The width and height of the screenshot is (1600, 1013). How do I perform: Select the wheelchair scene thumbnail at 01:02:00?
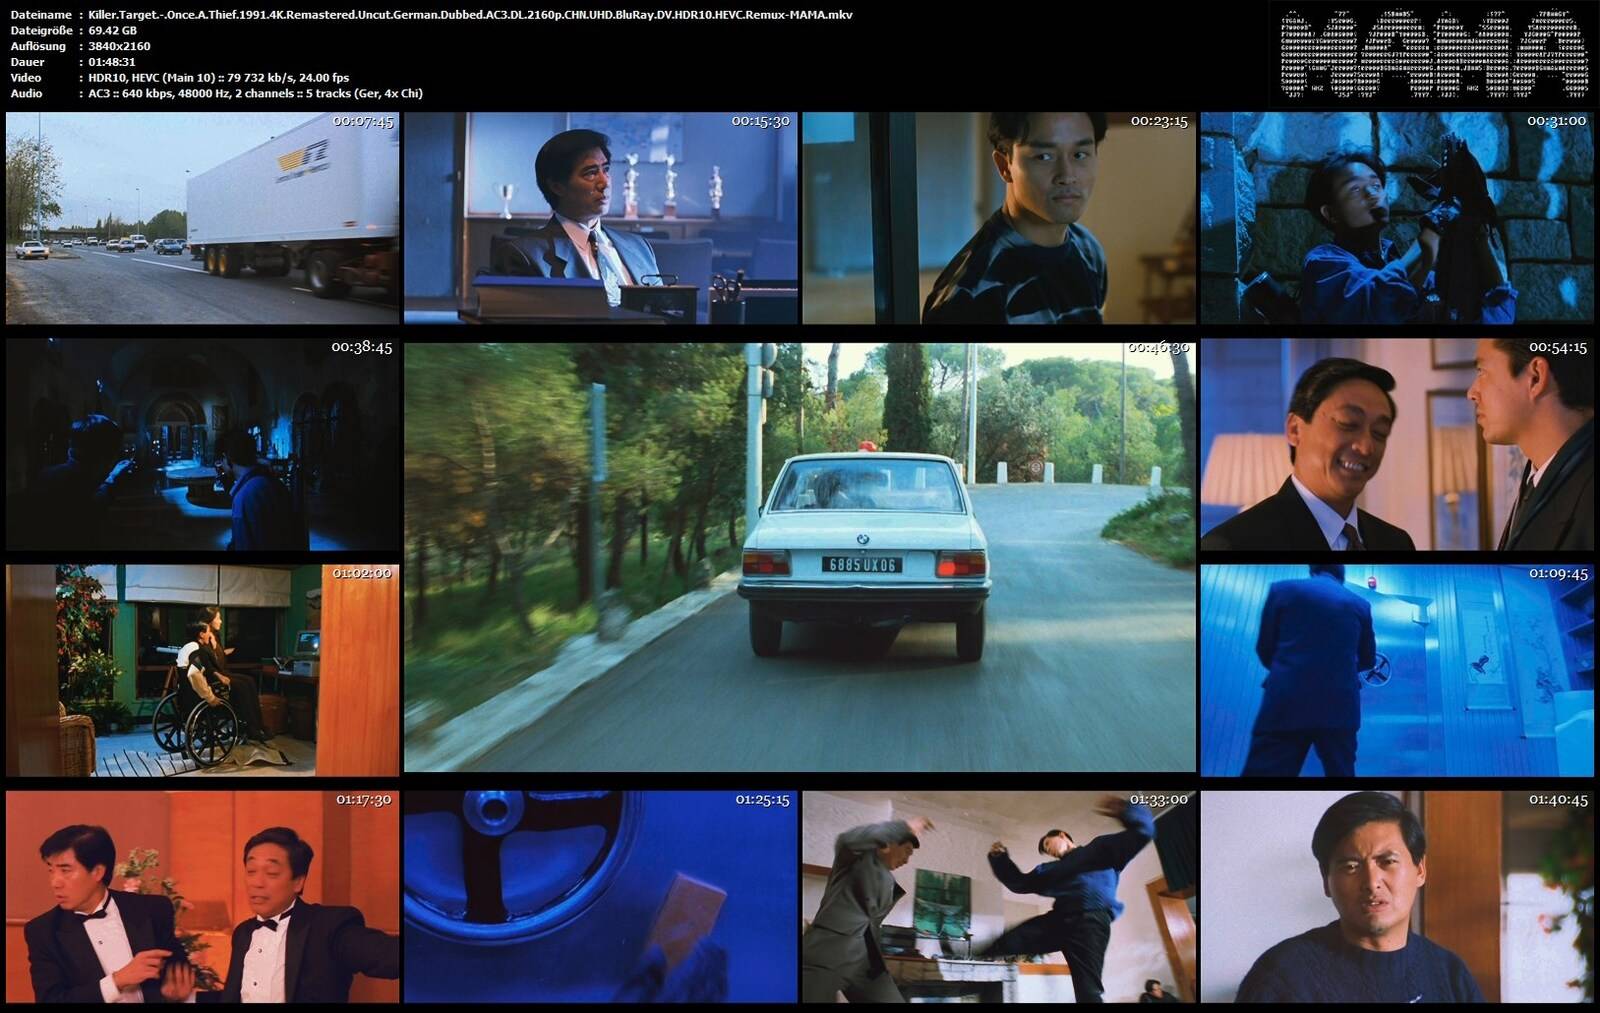(203, 670)
